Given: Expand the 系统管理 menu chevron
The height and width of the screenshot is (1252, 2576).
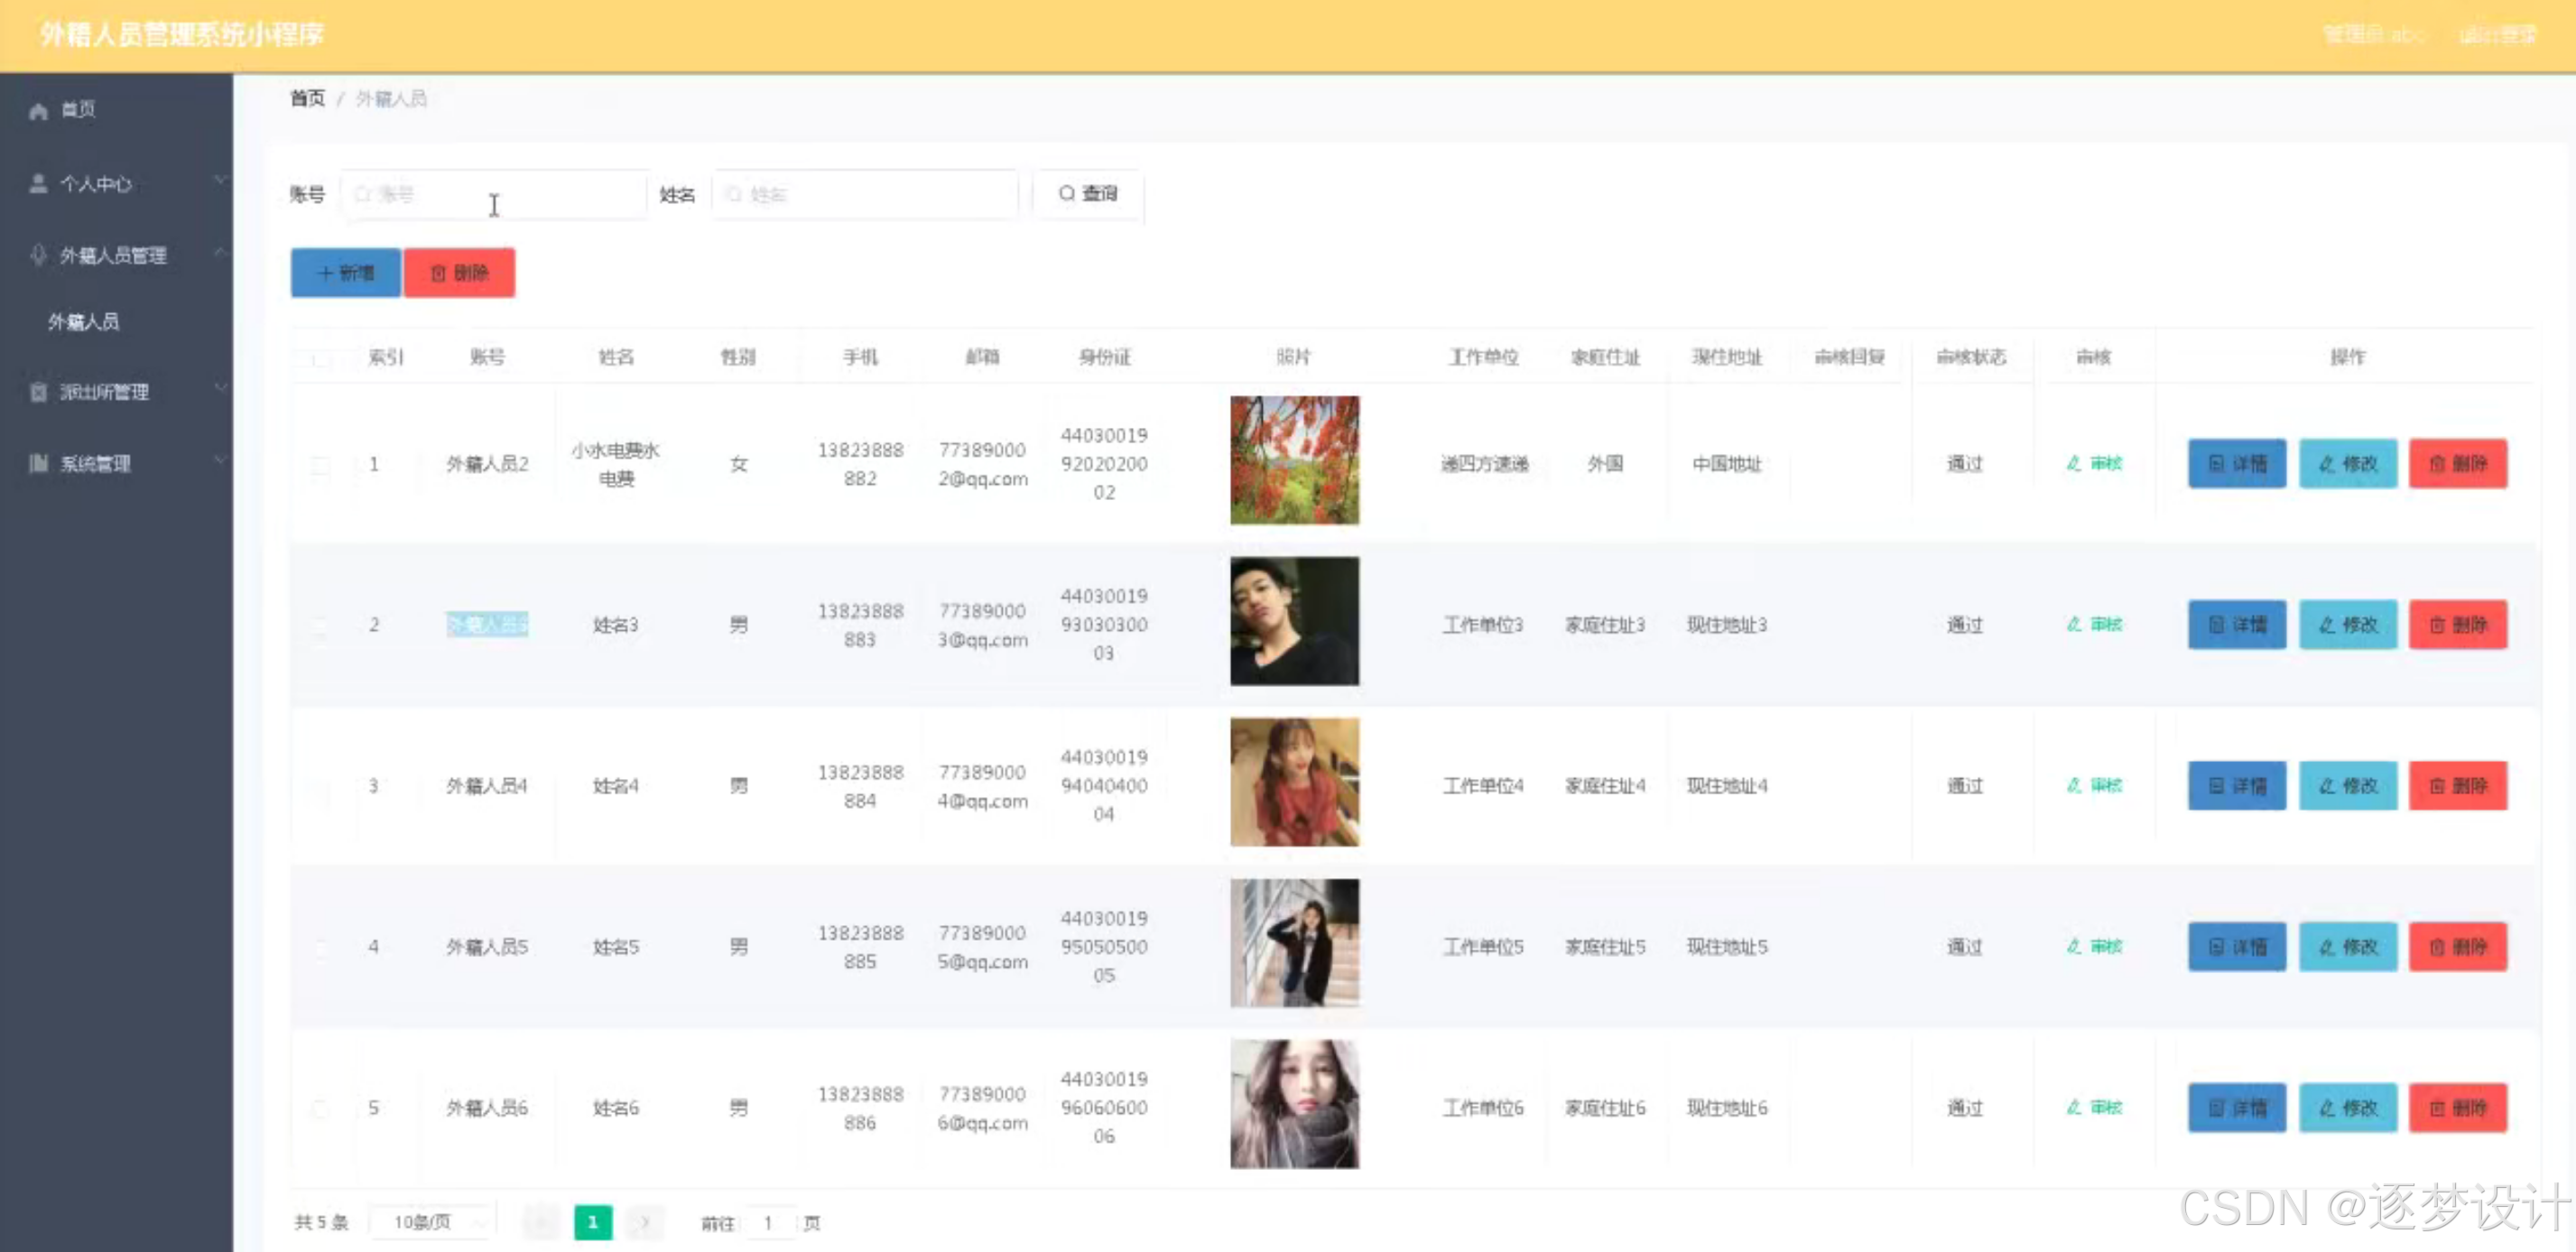Looking at the screenshot, I should pos(220,461).
